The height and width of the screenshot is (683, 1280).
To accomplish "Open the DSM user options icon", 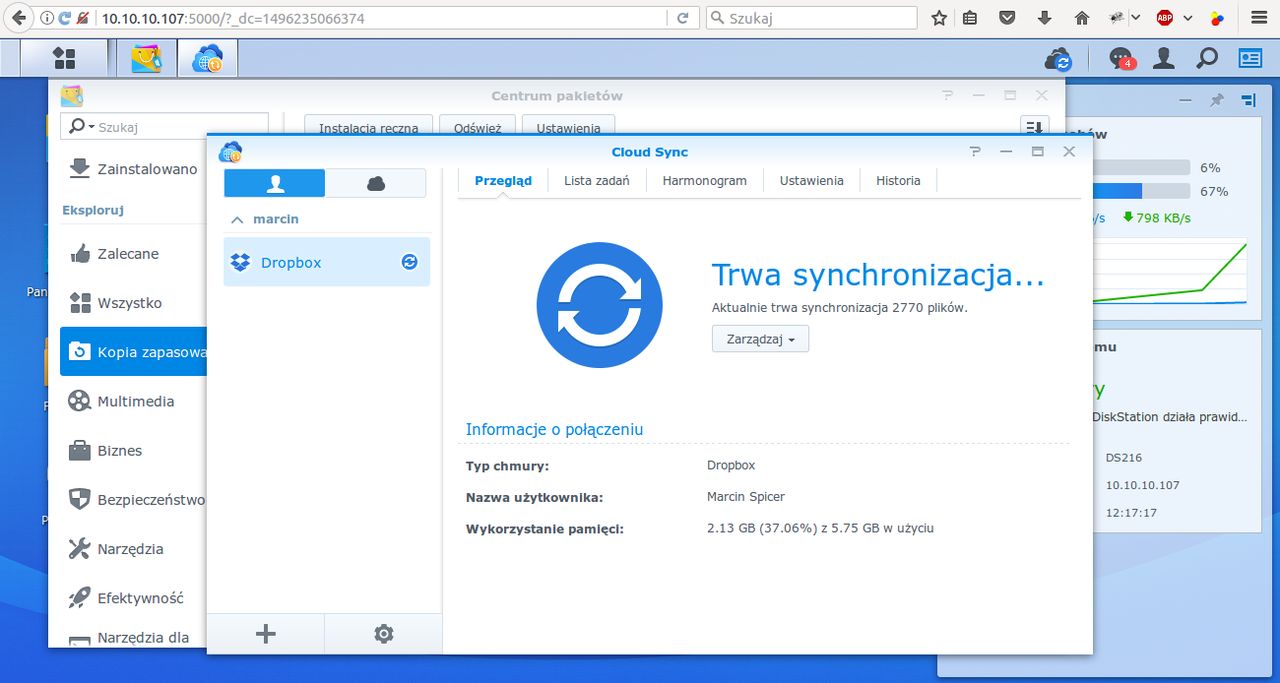I will pos(1163,59).
